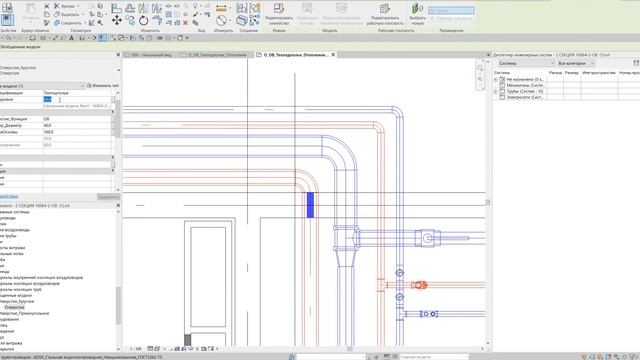
Task: Close the active Техподполье view tab
Action: pyautogui.click(x=333, y=55)
